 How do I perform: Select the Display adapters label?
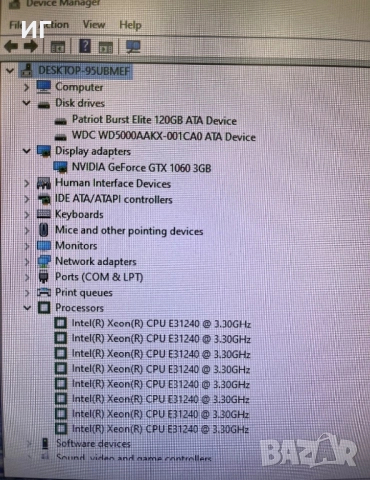(x=93, y=151)
